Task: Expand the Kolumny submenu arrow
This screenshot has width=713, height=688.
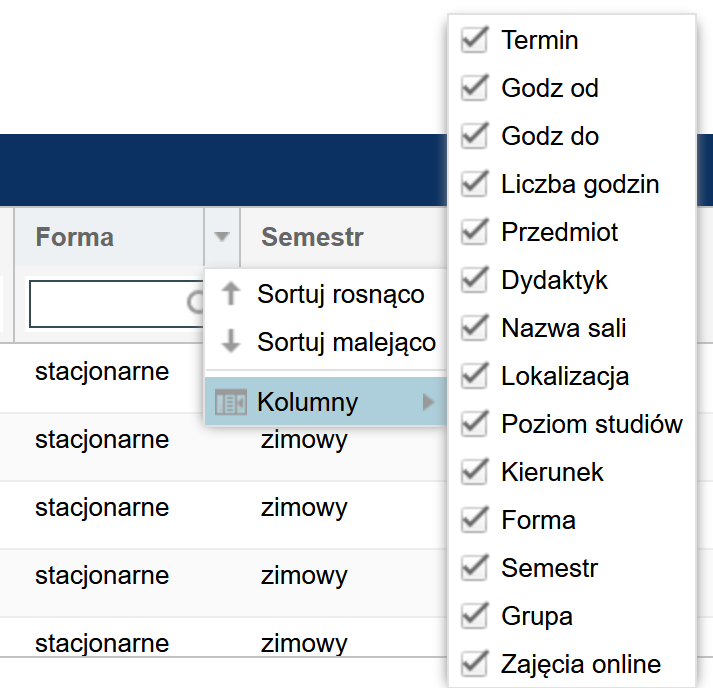Action: point(429,402)
